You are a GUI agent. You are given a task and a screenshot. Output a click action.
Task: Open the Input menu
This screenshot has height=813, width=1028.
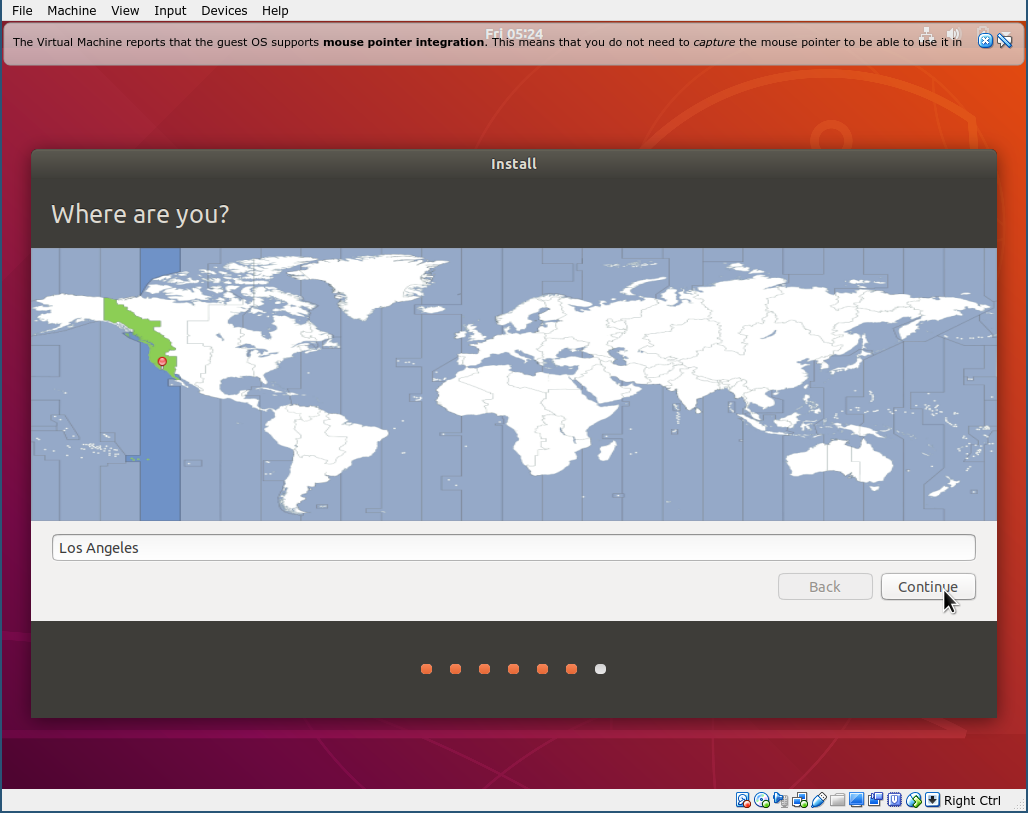coord(170,10)
